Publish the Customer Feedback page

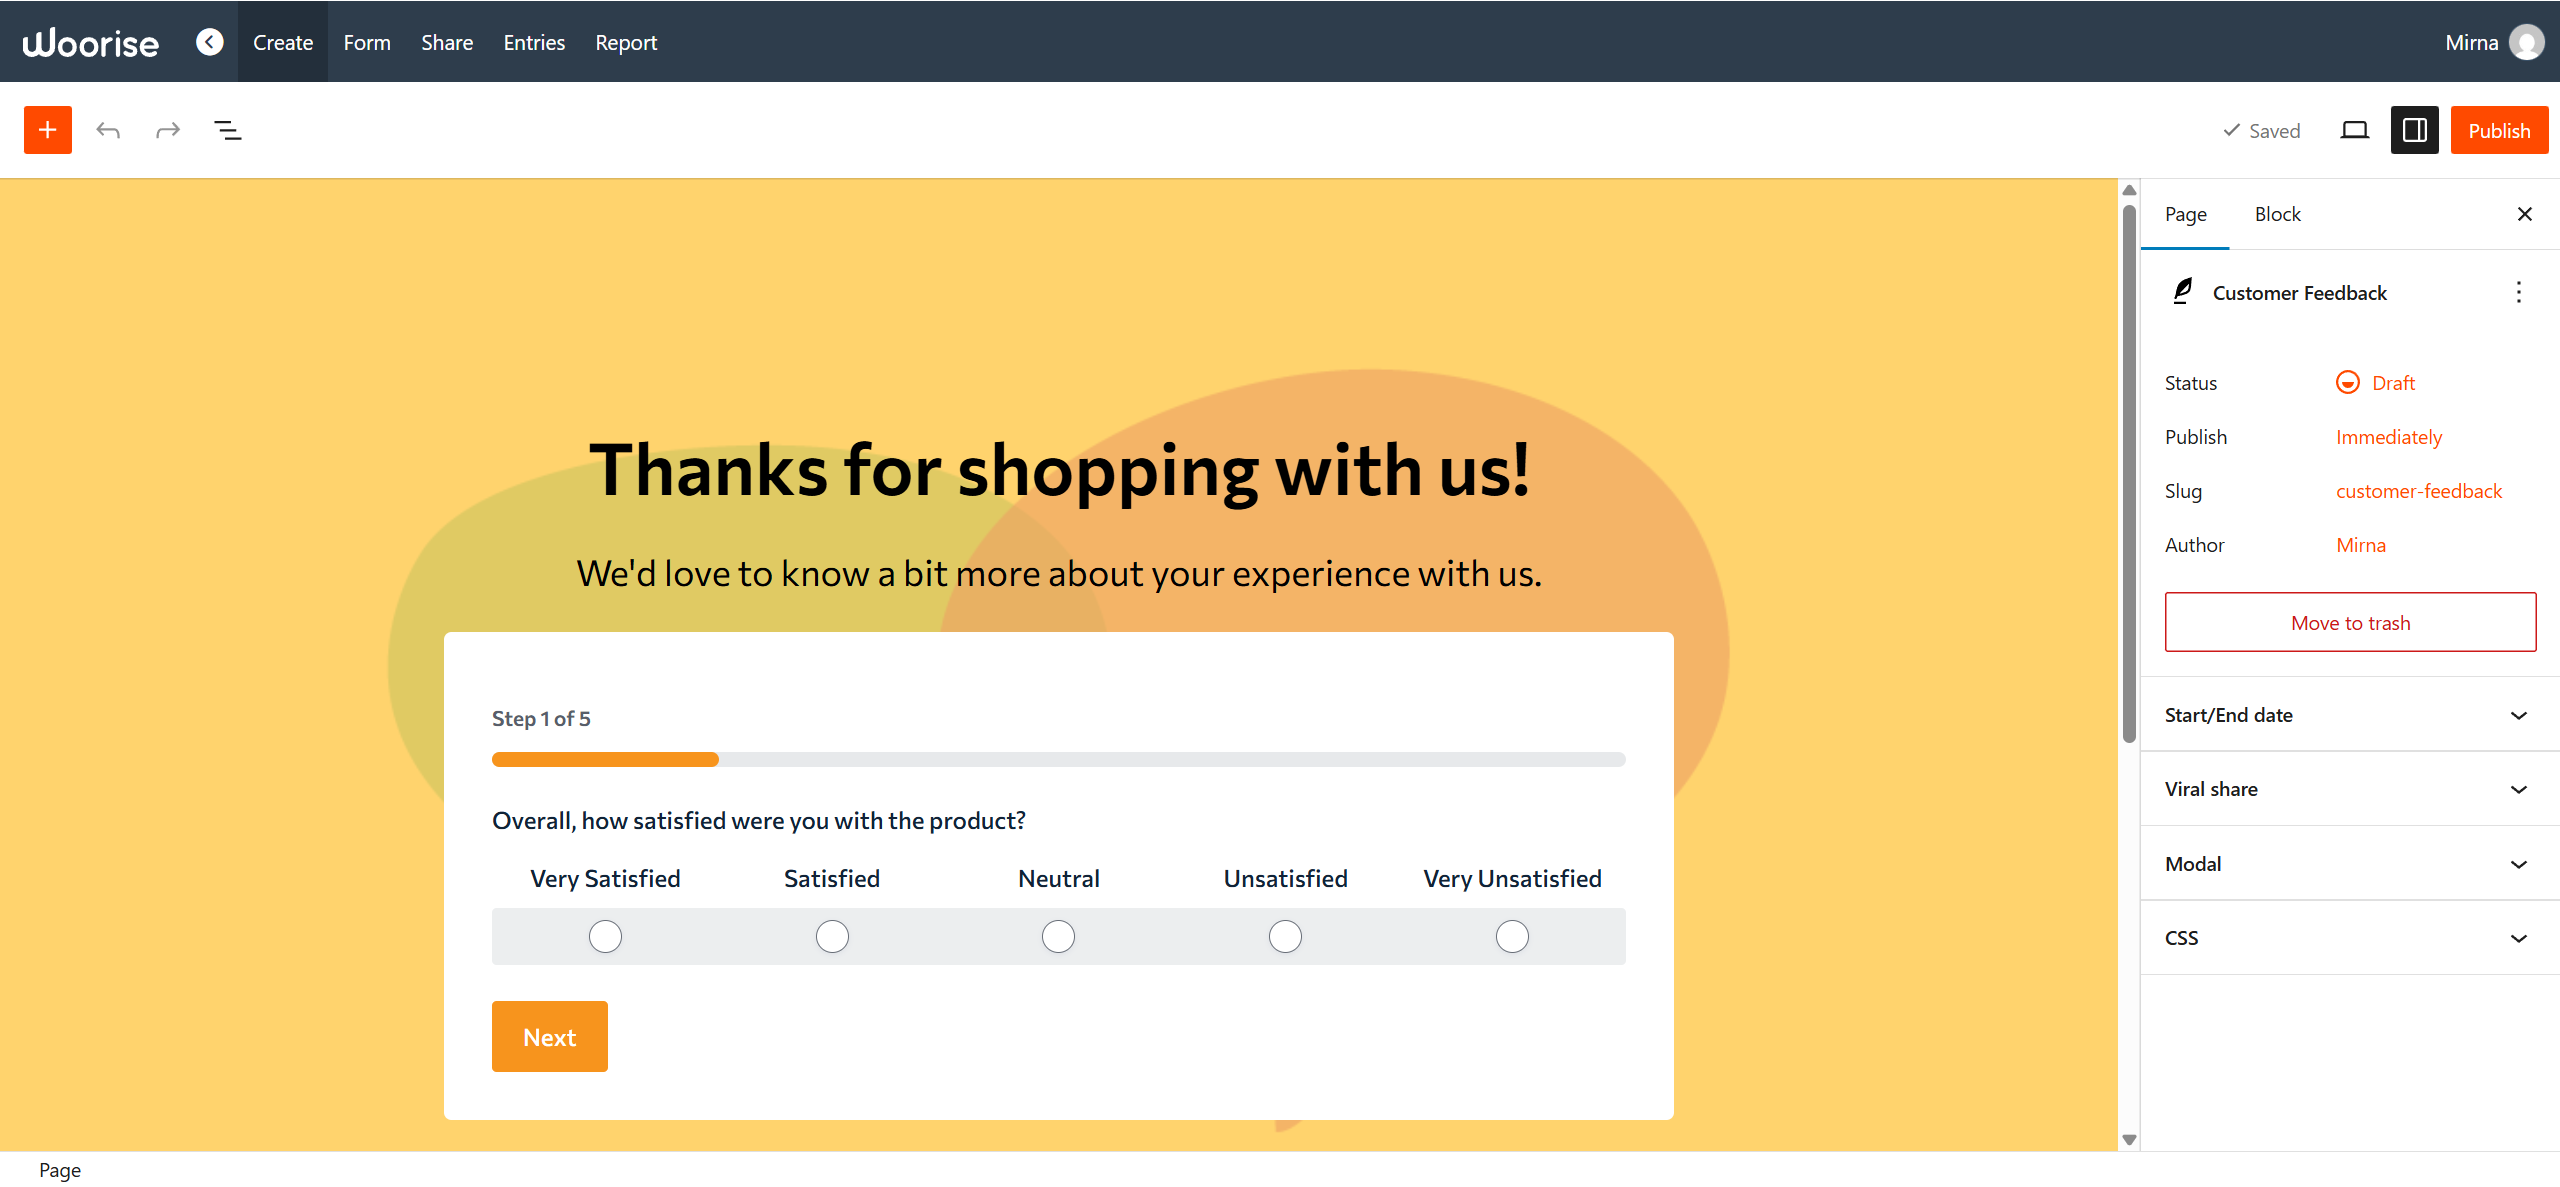2500,129
